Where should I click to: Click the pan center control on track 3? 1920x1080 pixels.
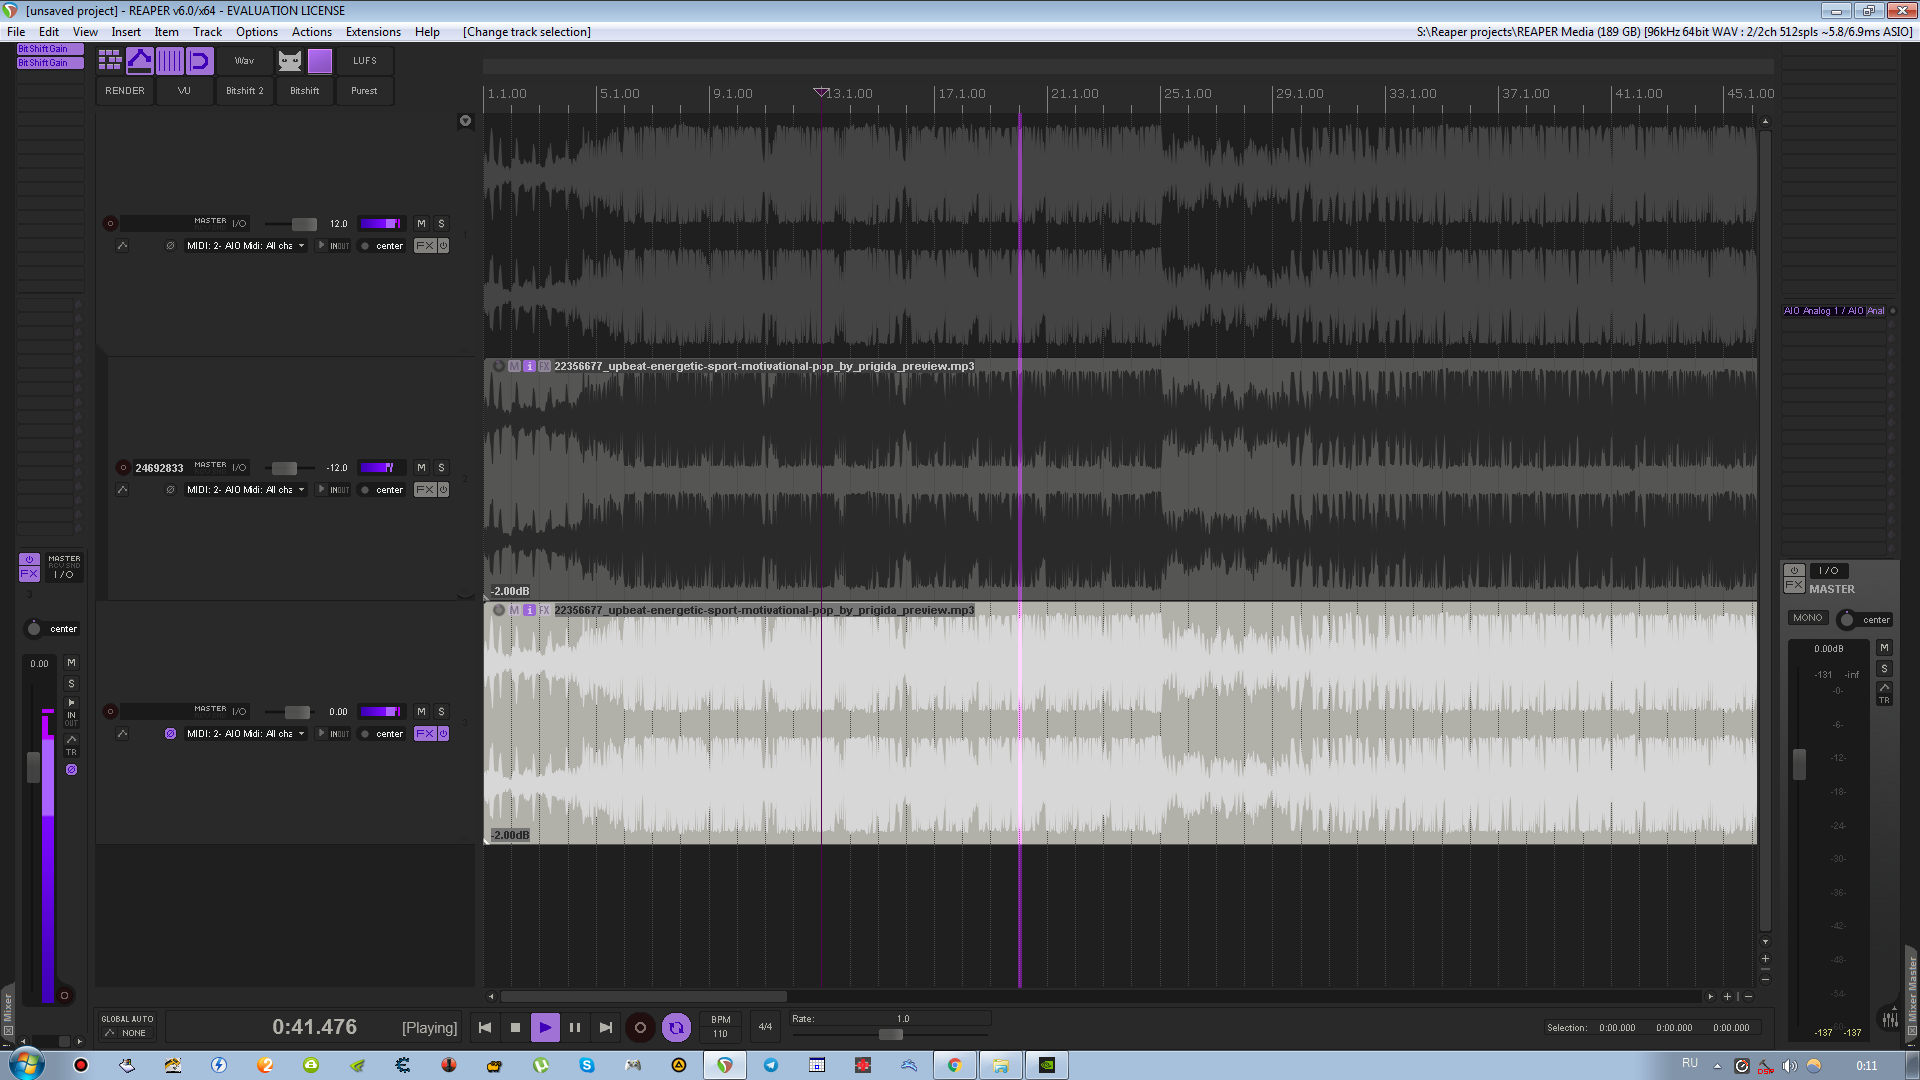pyautogui.click(x=383, y=734)
